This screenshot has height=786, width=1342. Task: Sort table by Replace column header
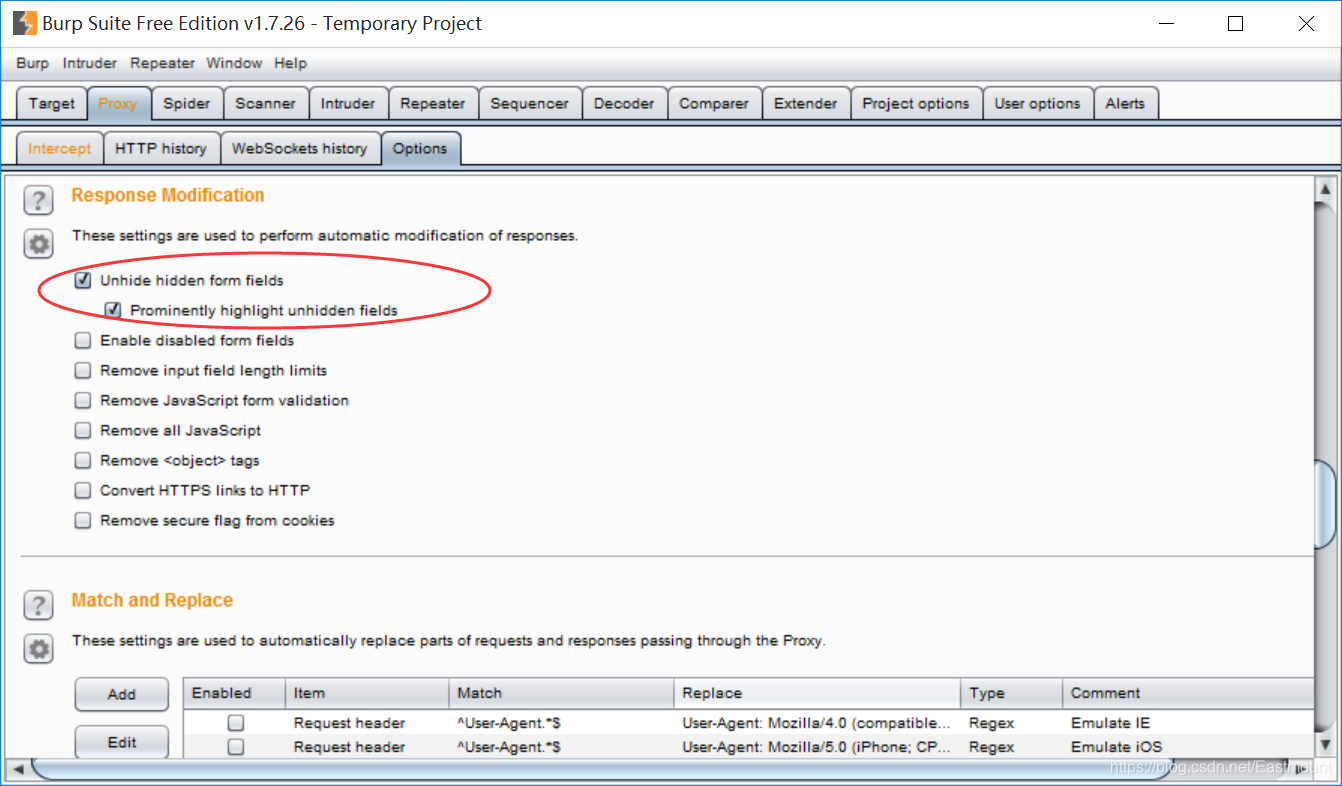(818, 693)
